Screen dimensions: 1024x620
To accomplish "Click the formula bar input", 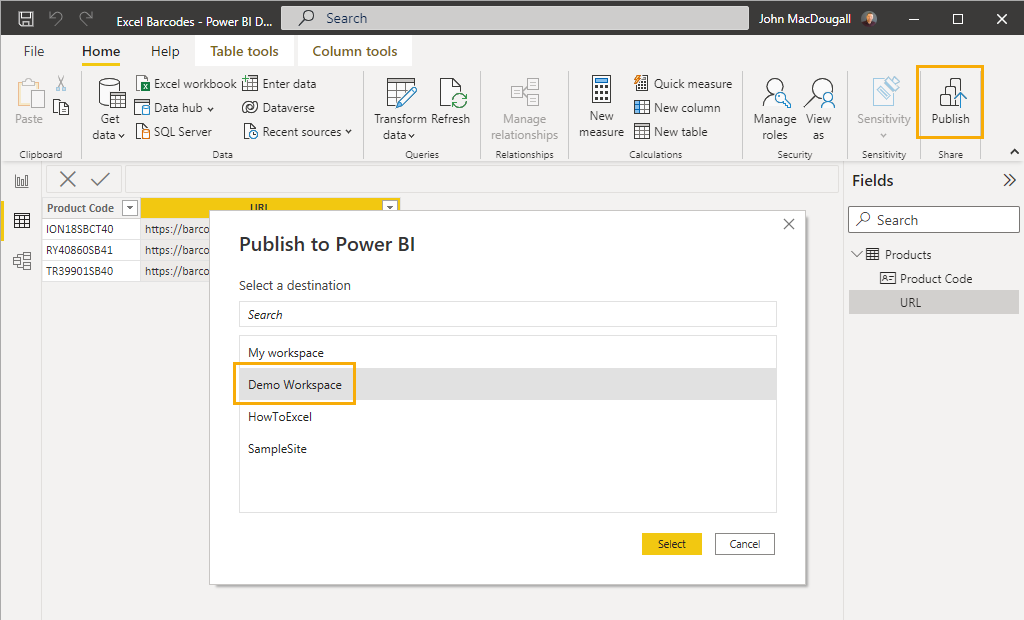I will click(x=481, y=179).
